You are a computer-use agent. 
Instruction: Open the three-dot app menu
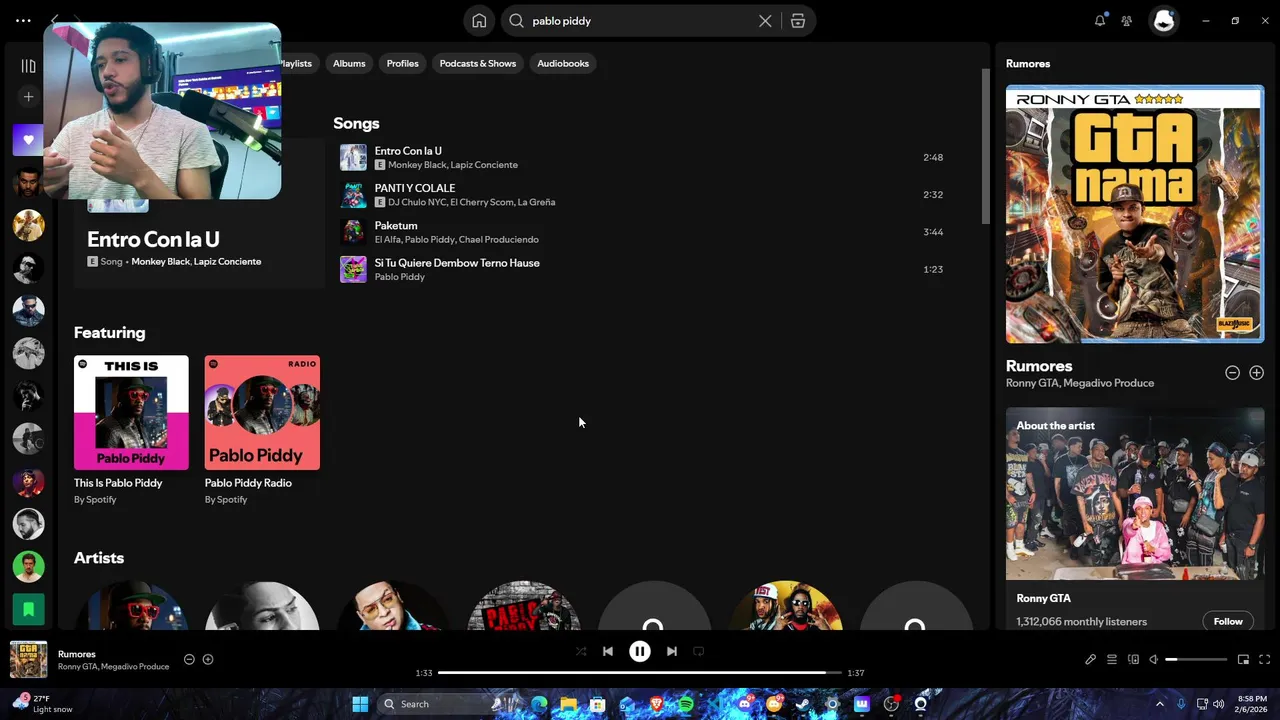pyautogui.click(x=23, y=20)
